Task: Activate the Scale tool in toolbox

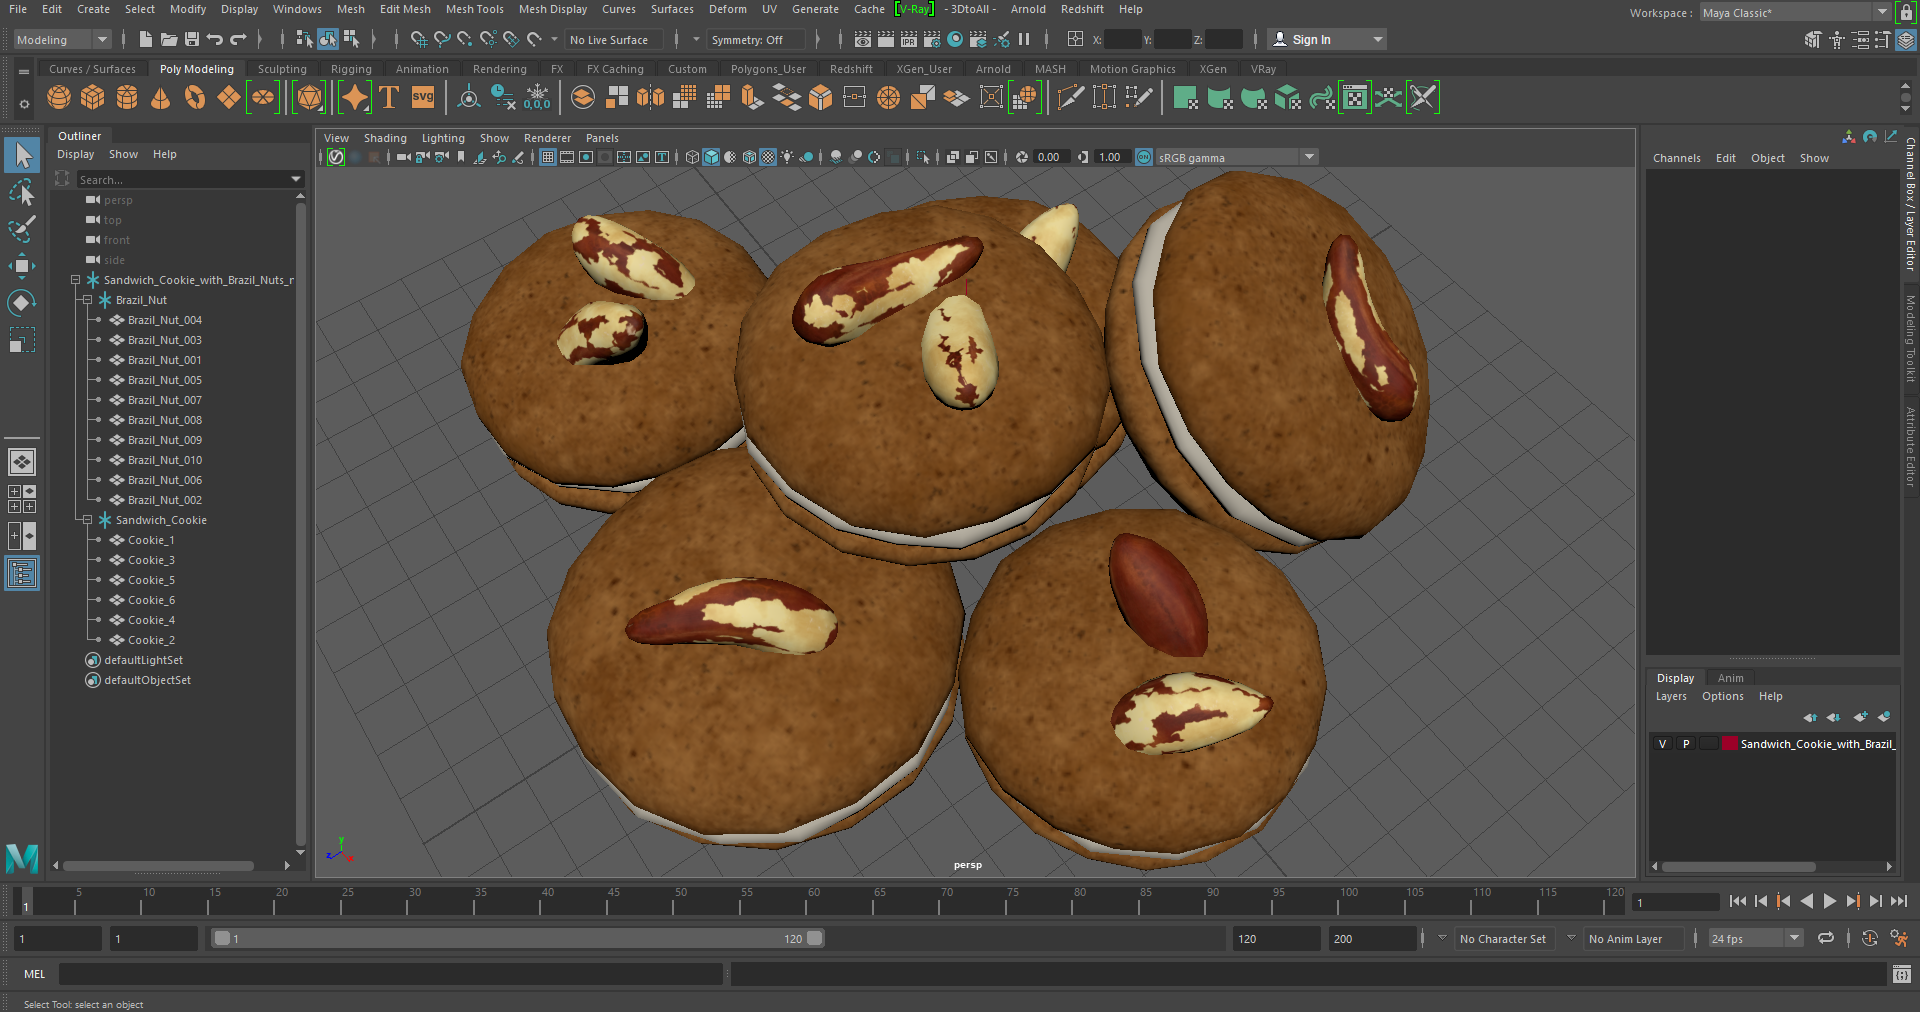Action: coord(22,339)
